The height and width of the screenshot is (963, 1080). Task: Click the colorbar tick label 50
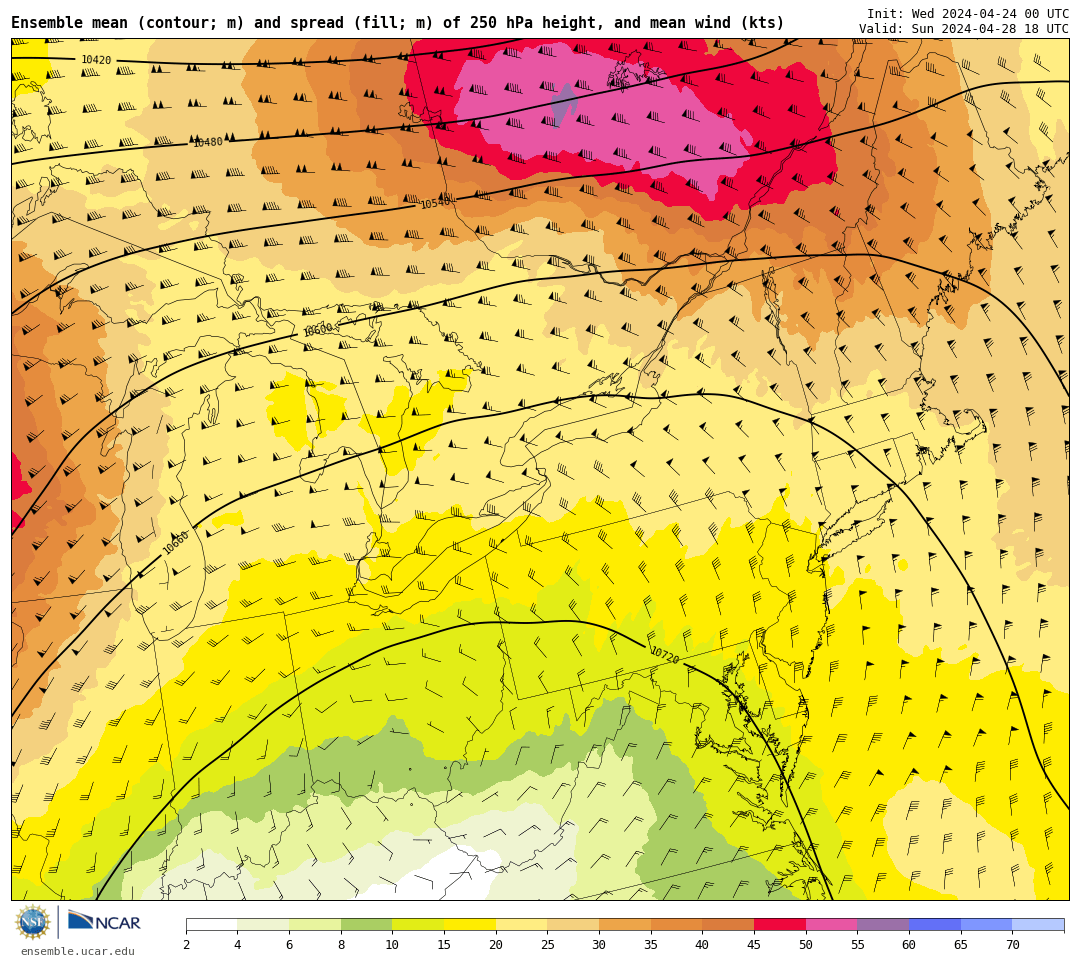[x=806, y=944]
